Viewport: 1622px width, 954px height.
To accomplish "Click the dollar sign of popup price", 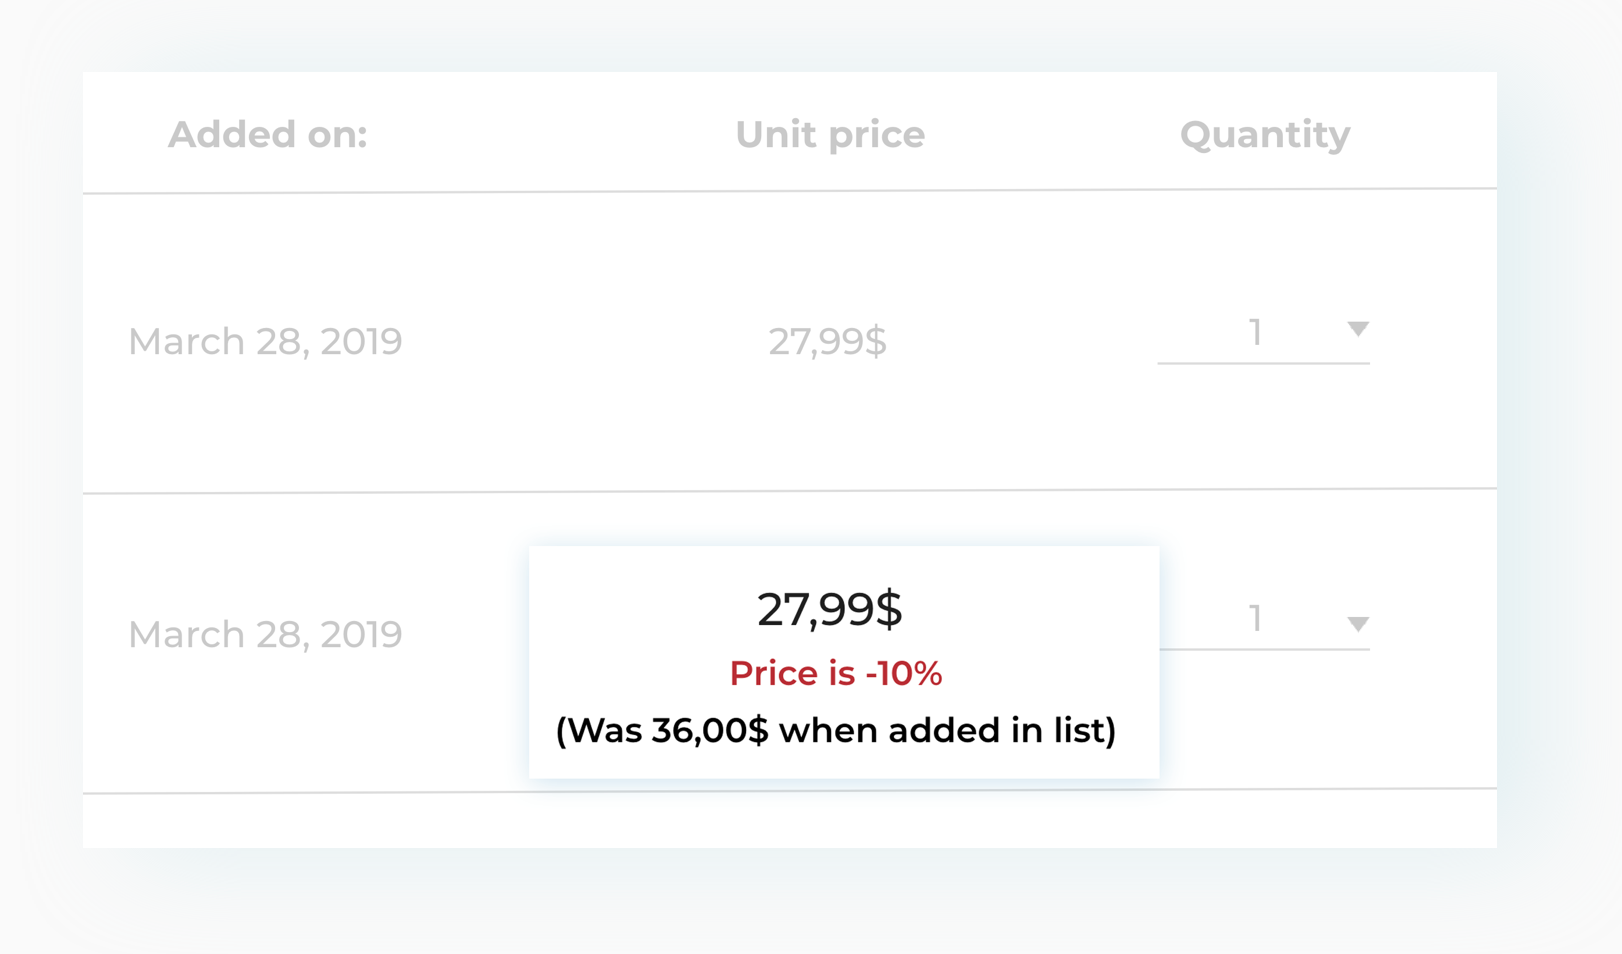I will coord(889,609).
